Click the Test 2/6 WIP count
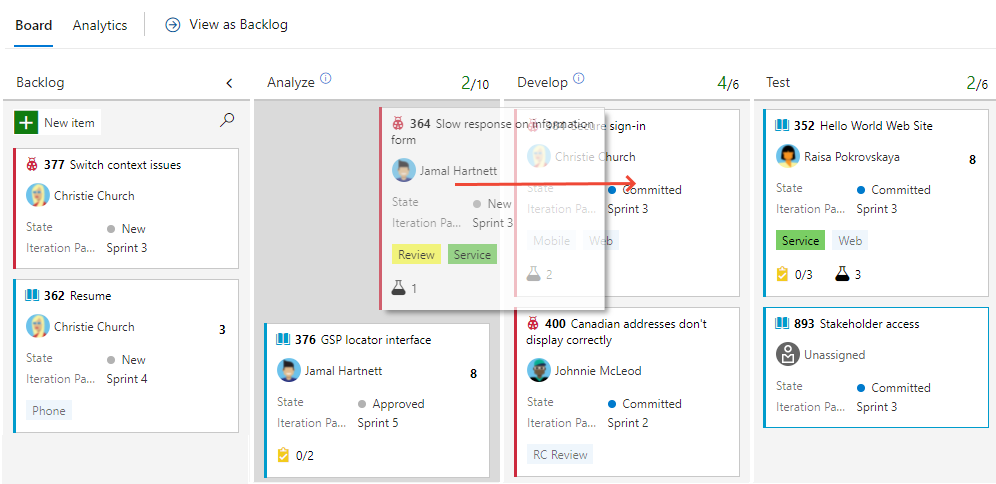The image size is (996, 484). tap(978, 83)
